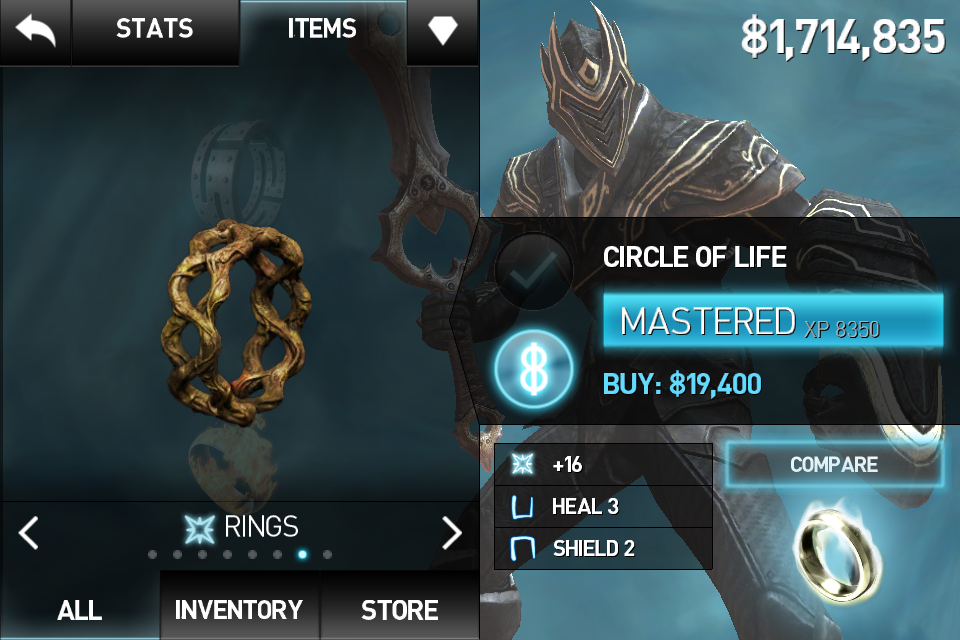Select the rings category star icon
Screen dimensions: 960x640
[200, 528]
